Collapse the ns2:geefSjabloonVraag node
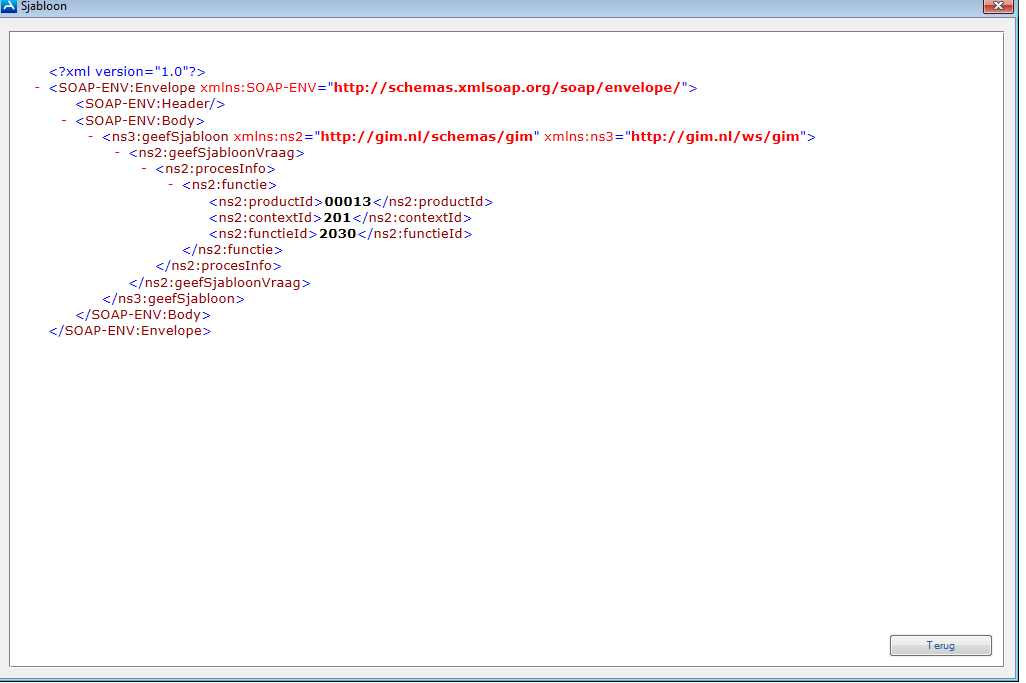This screenshot has height=683, width=1026. click(118, 153)
